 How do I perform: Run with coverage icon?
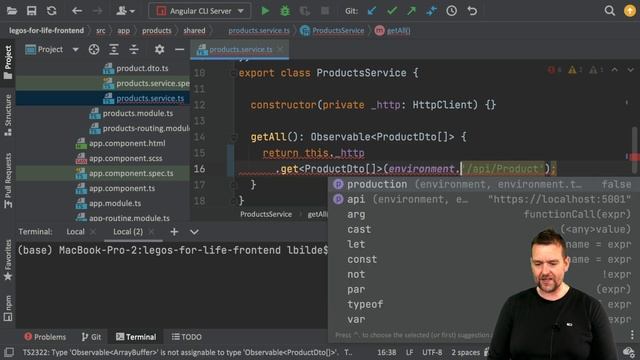pos(304,11)
